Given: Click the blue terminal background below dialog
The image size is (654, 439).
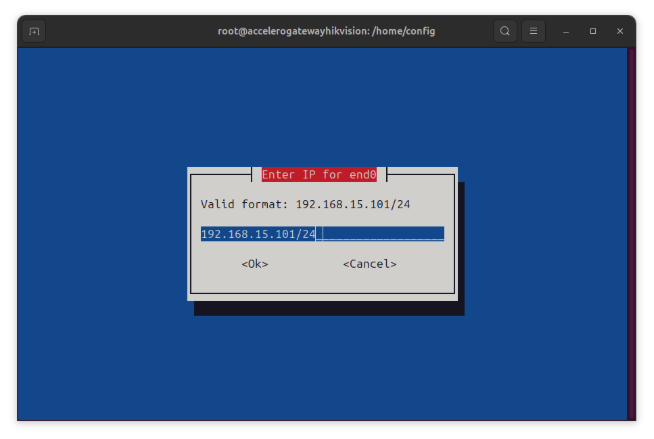Looking at the screenshot, I should coord(322,369).
